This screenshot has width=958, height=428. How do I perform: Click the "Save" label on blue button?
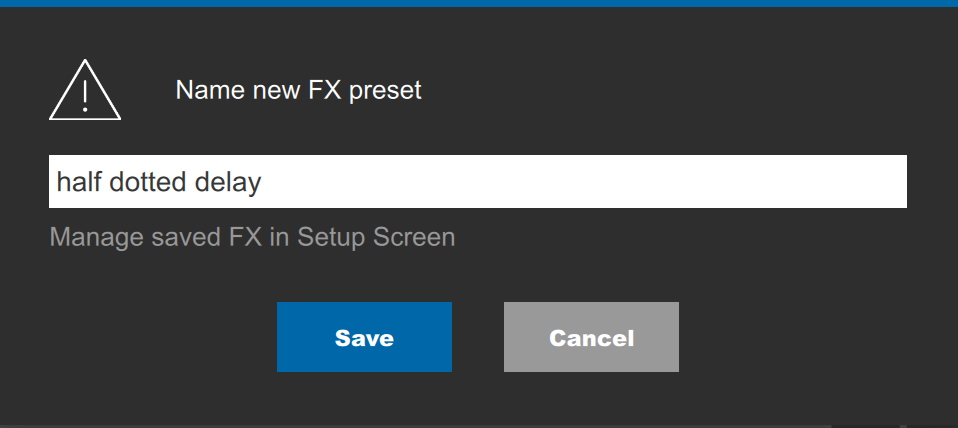pos(364,338)
